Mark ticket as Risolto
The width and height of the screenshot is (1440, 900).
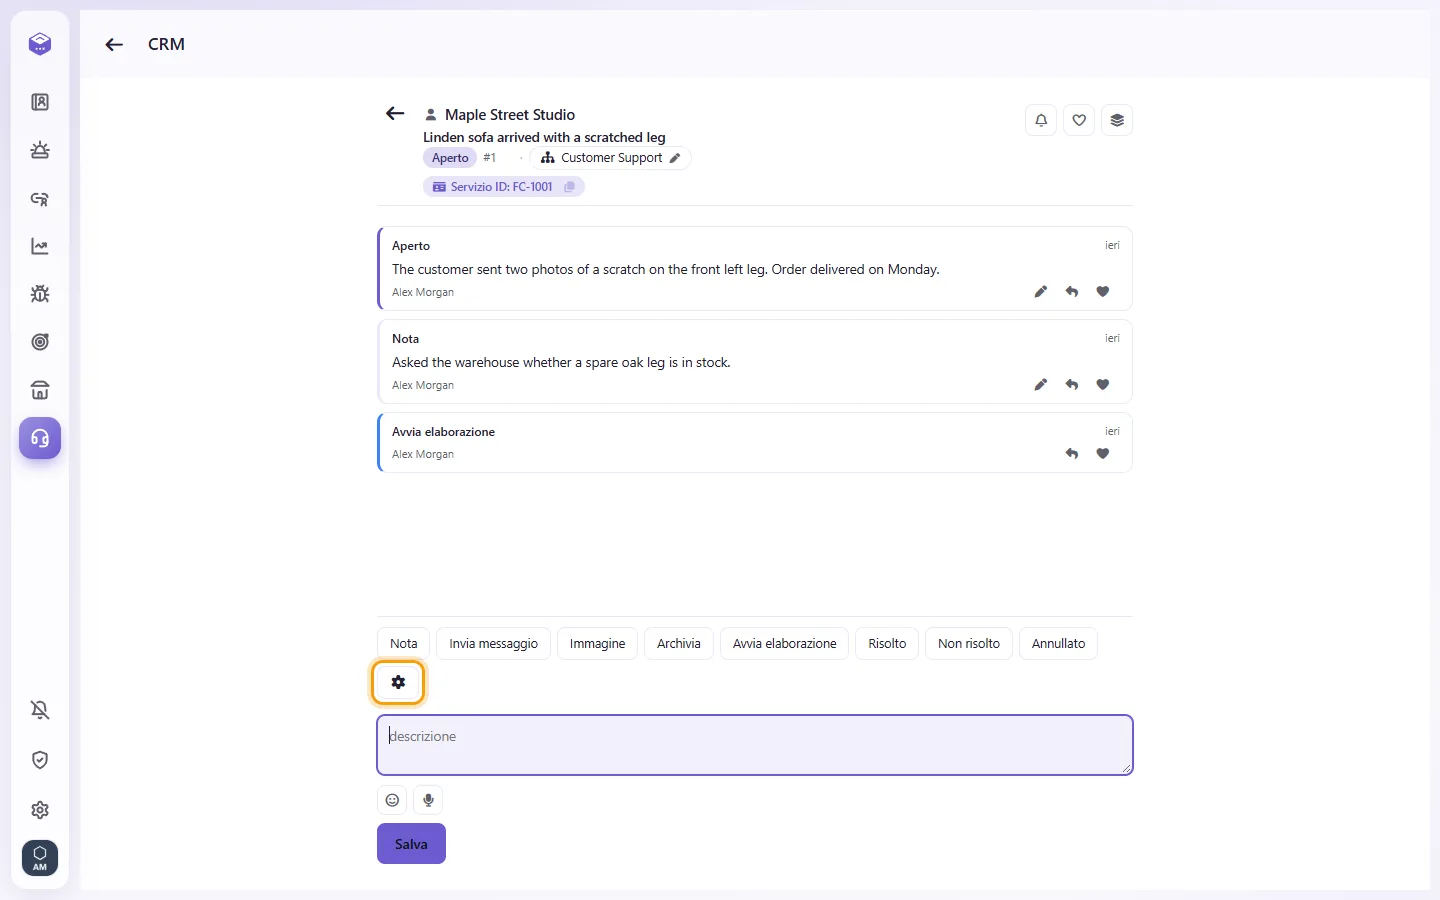click(887, 644)
